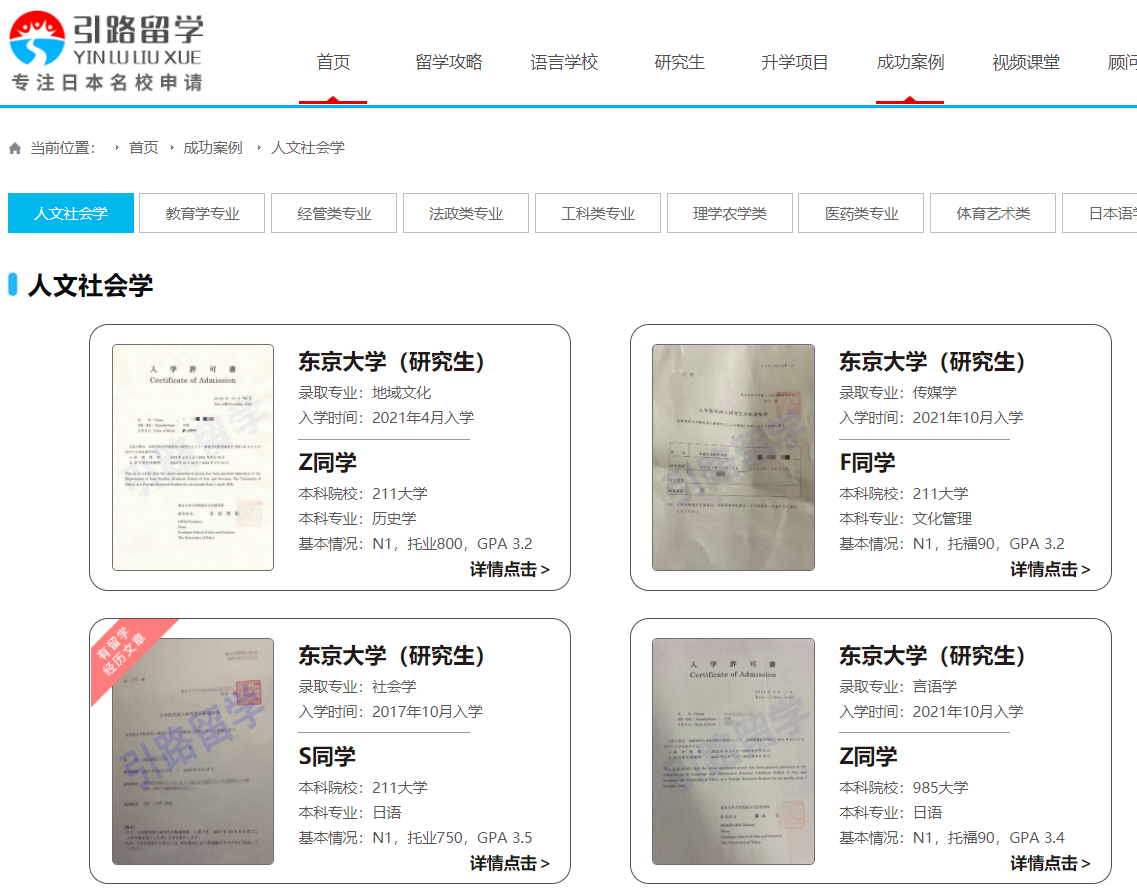This screenshot has width=1137, height=895.
Task: Open the 首页 navigation menu item
Action: [334, 62]
